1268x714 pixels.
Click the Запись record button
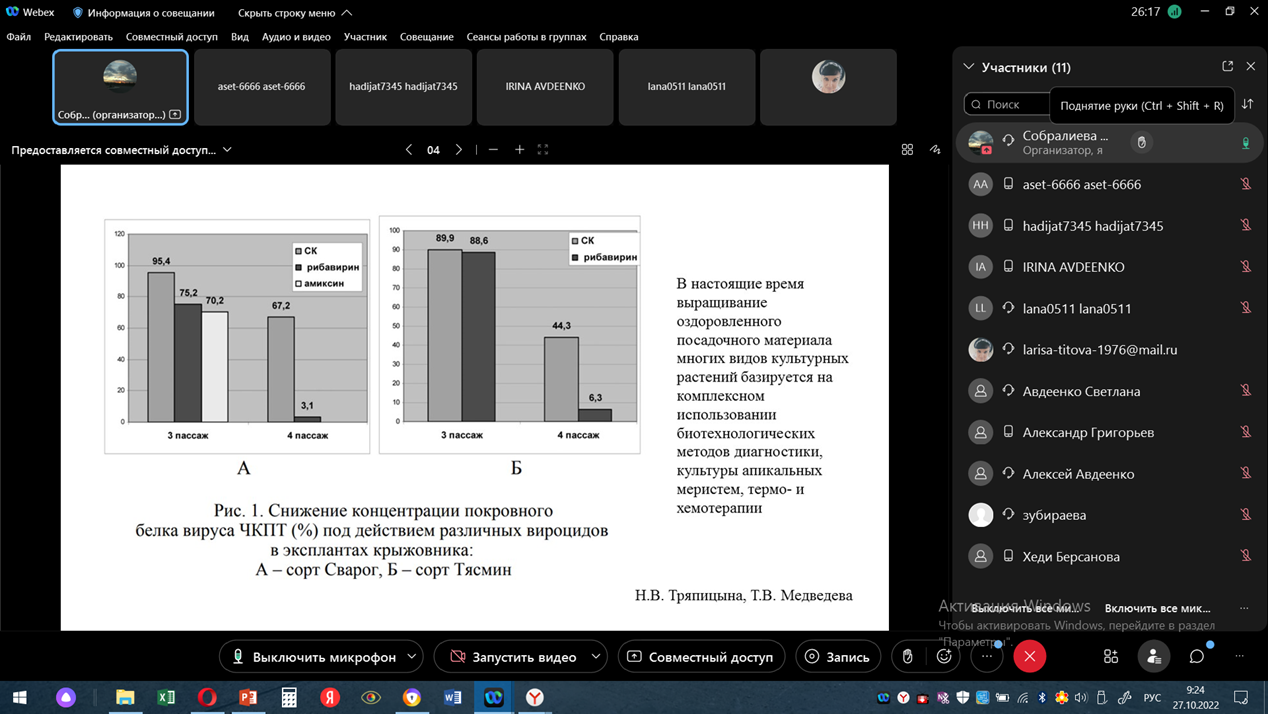pyautogui.click(x=838, y=657)
